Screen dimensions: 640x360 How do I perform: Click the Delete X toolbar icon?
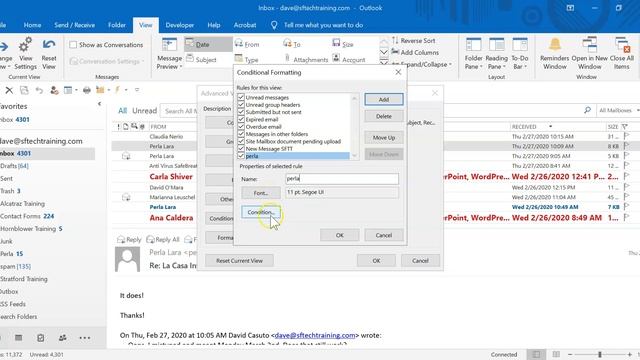tap(9, 90)
